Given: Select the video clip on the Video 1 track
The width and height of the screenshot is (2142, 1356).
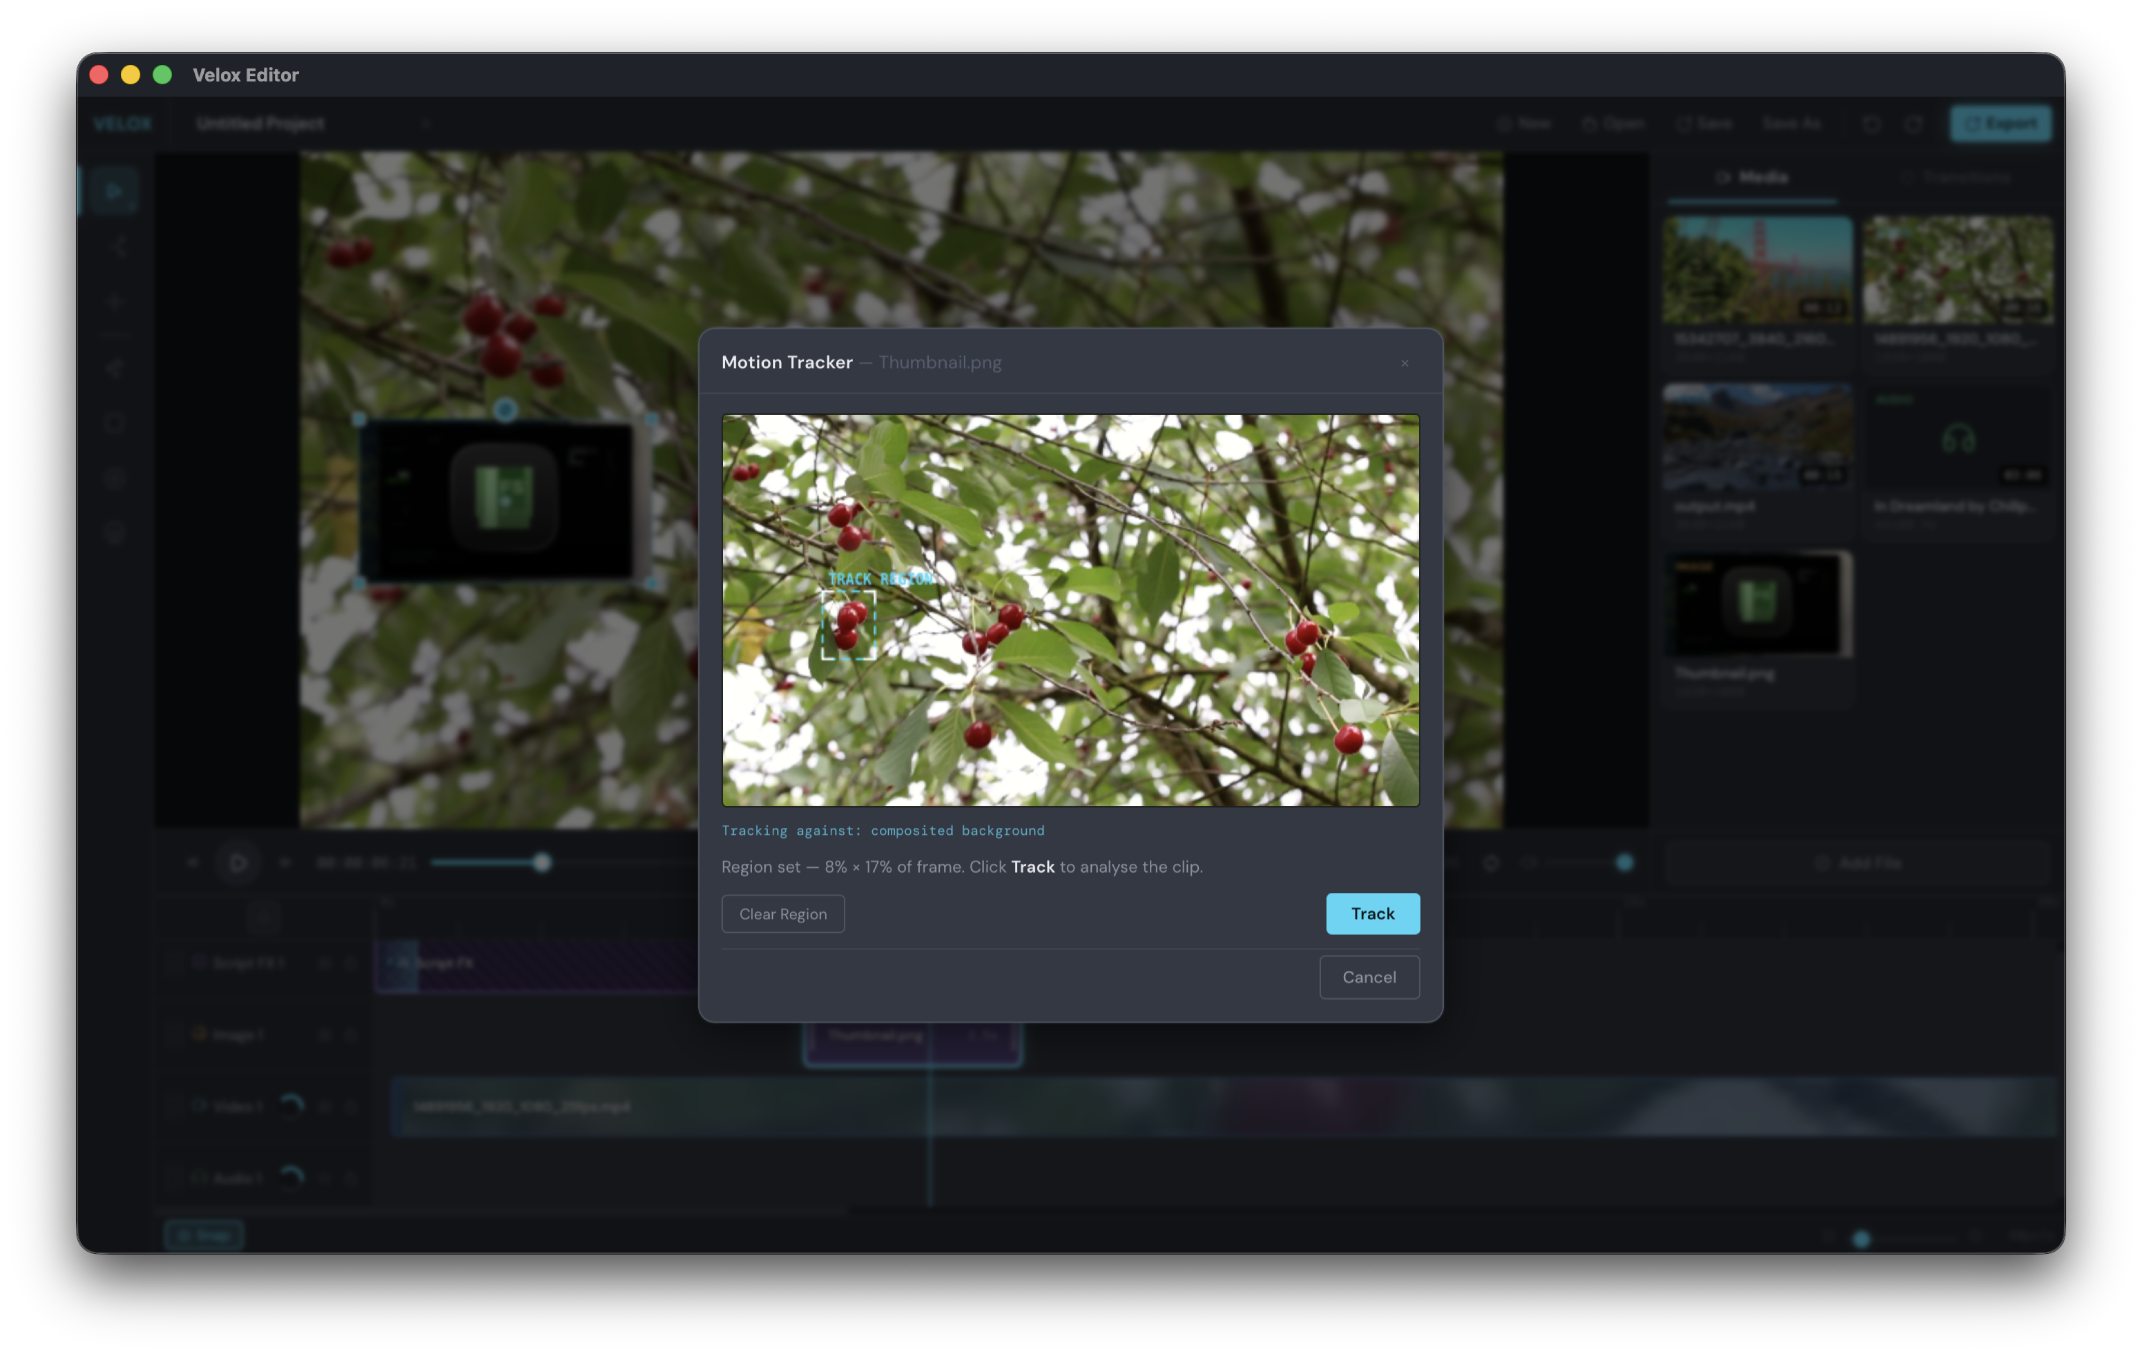Looking at the screenshot, I should (1226, 1106).
